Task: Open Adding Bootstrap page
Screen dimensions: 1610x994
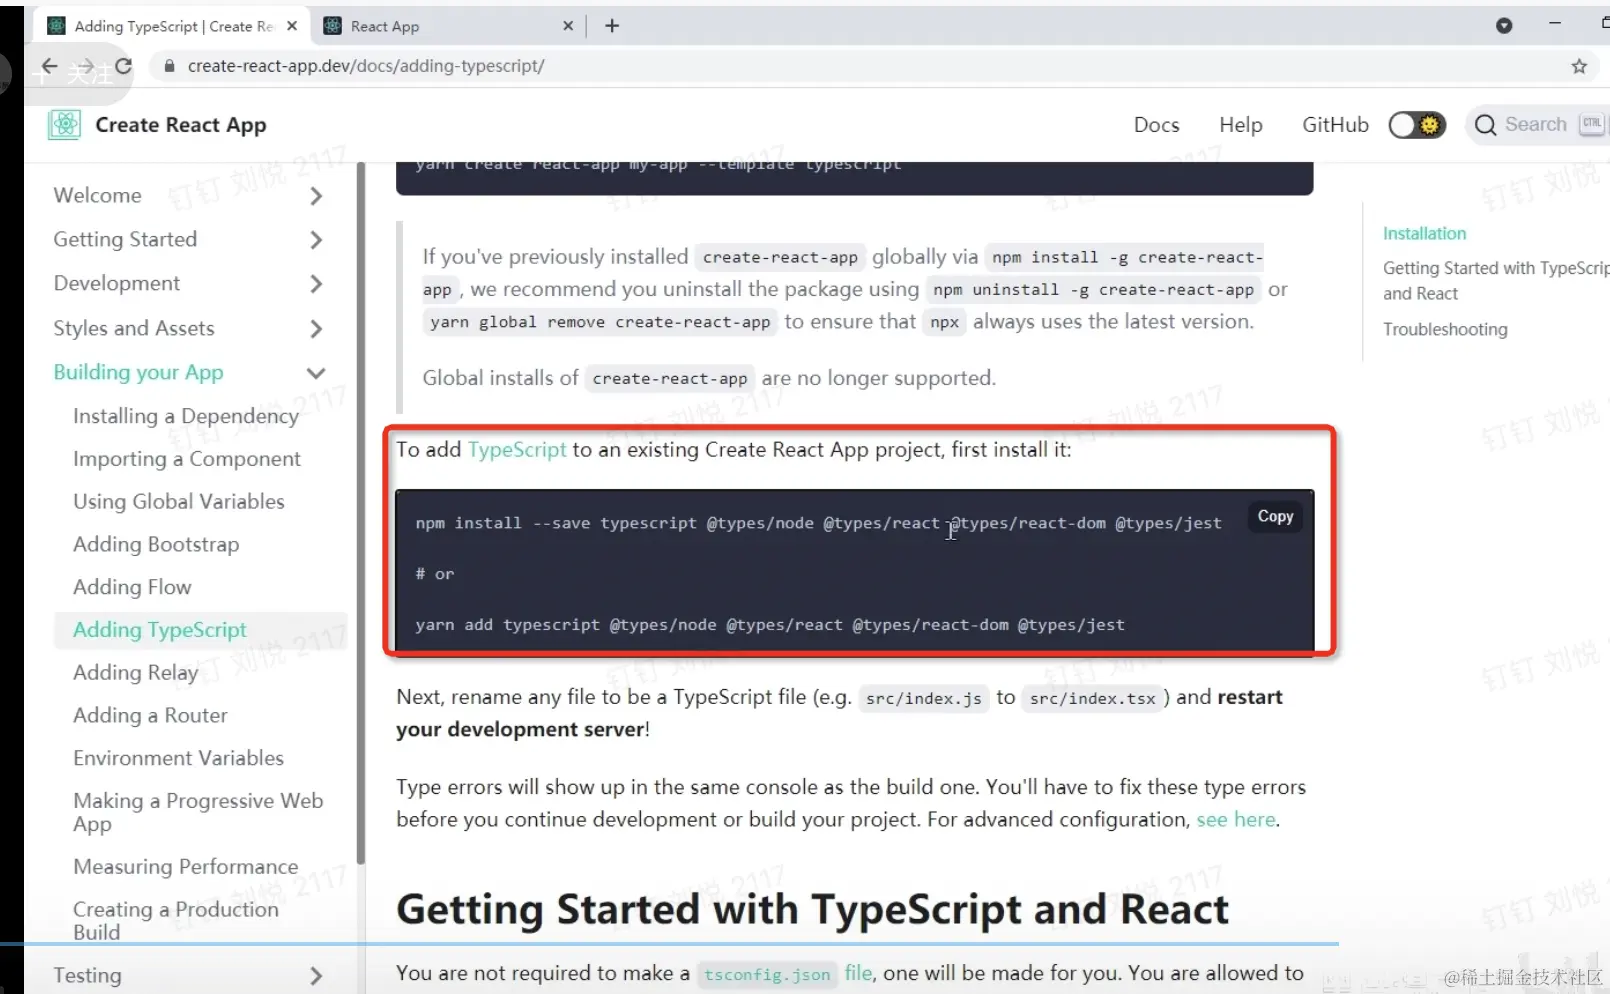Action: pos(156,545)
